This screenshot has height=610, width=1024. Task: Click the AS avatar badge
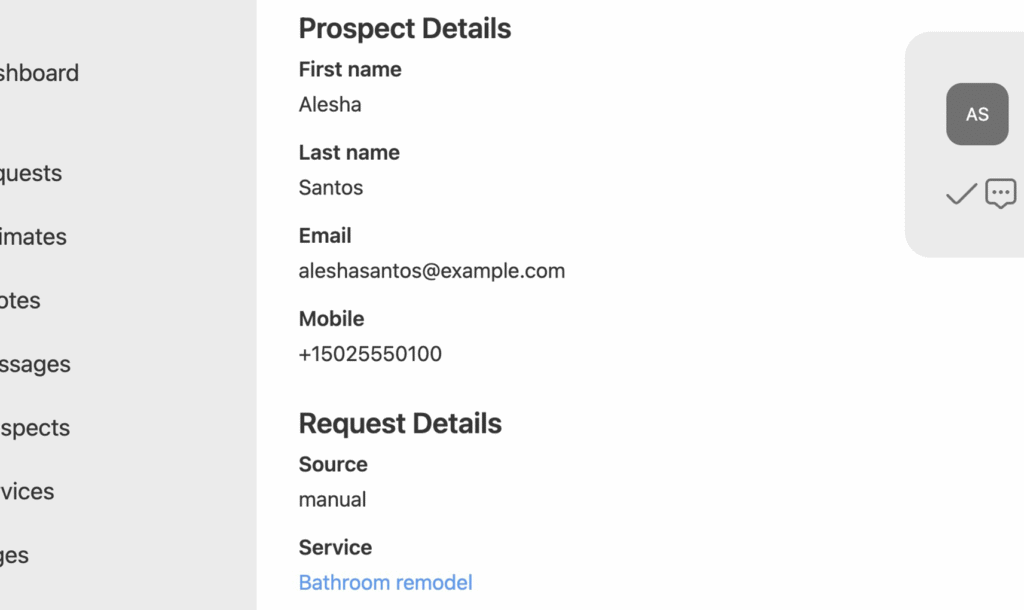(977, 114)
